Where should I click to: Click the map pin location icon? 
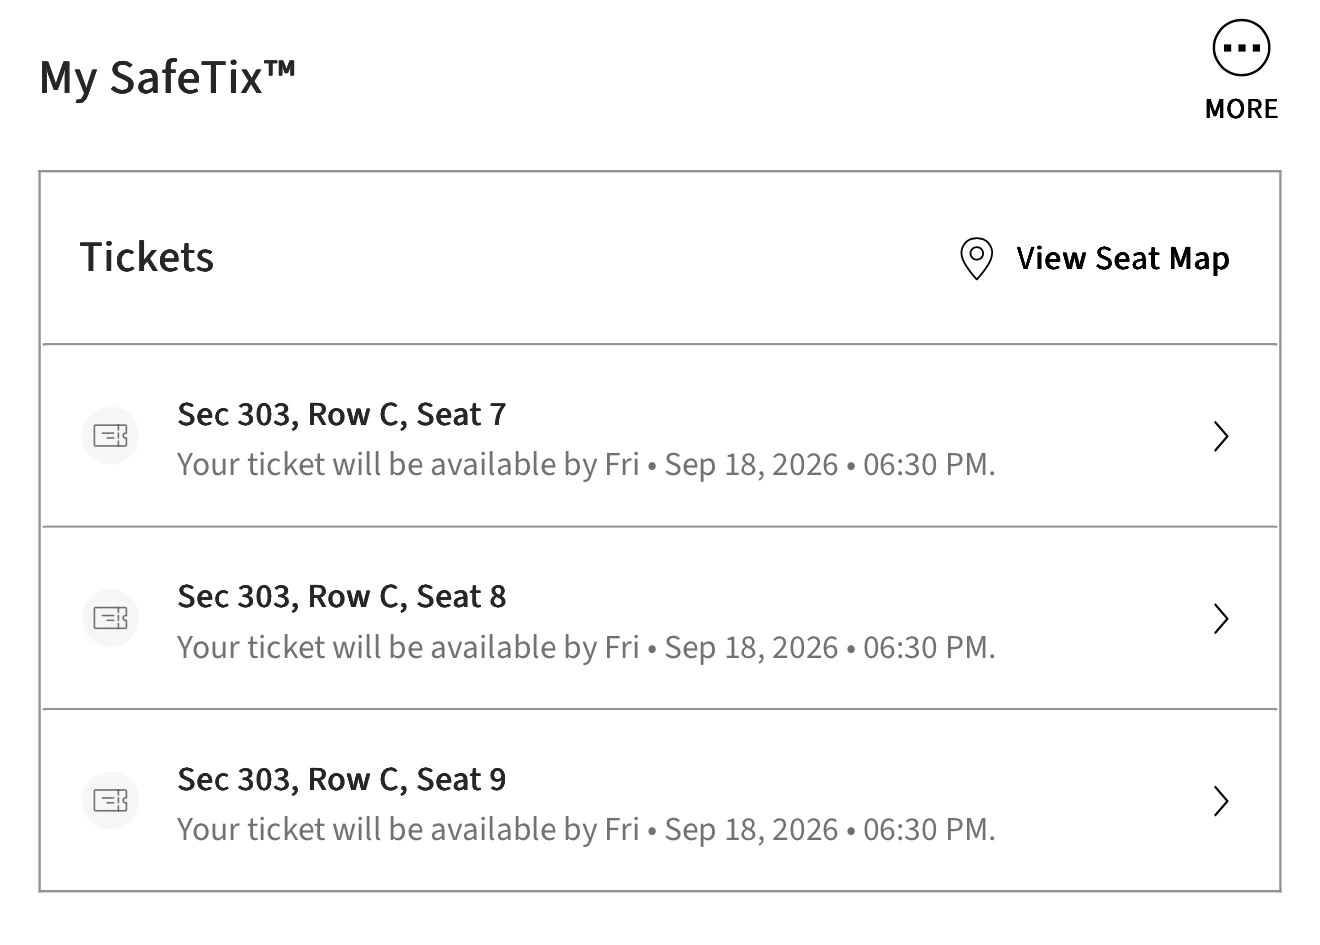[x=976, y=259]
